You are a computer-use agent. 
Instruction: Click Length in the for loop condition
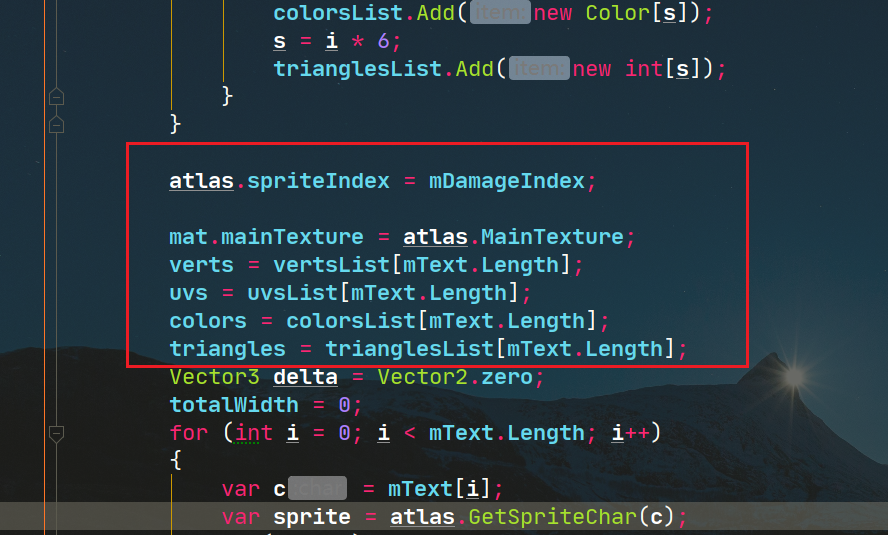[545, 433]
